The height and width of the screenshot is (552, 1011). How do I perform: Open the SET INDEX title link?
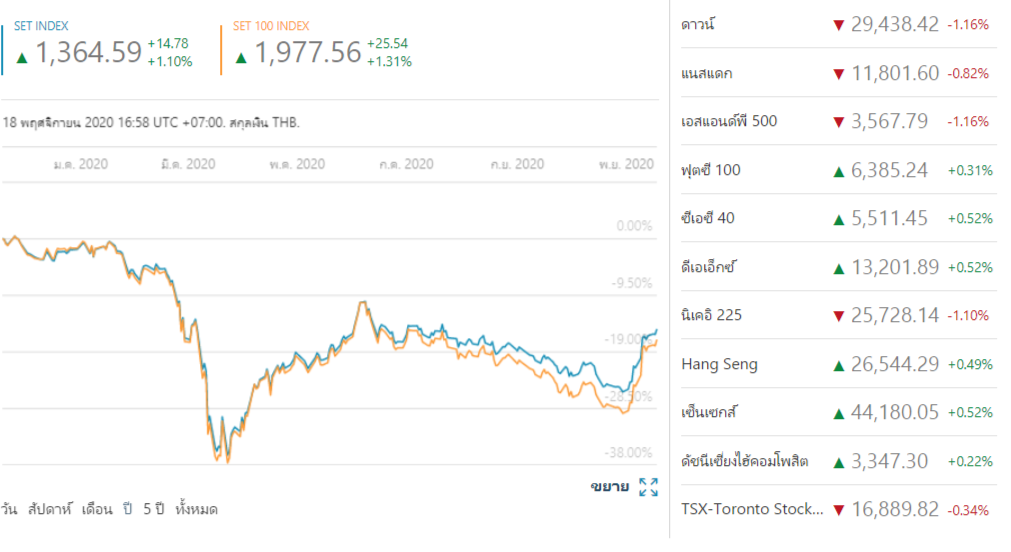click(41, 26)
